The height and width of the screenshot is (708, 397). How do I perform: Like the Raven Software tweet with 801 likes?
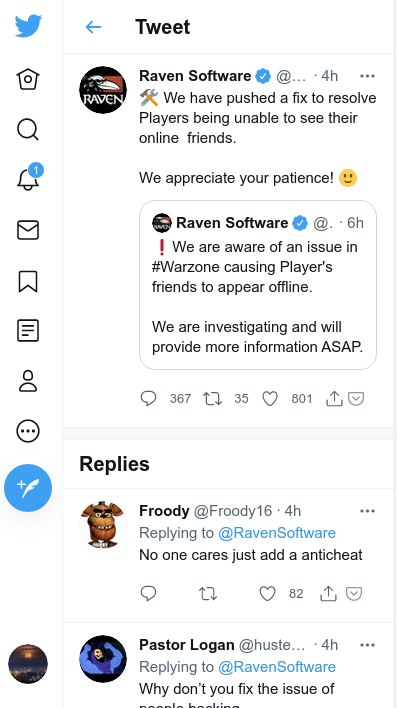click(x=270, y=399)
